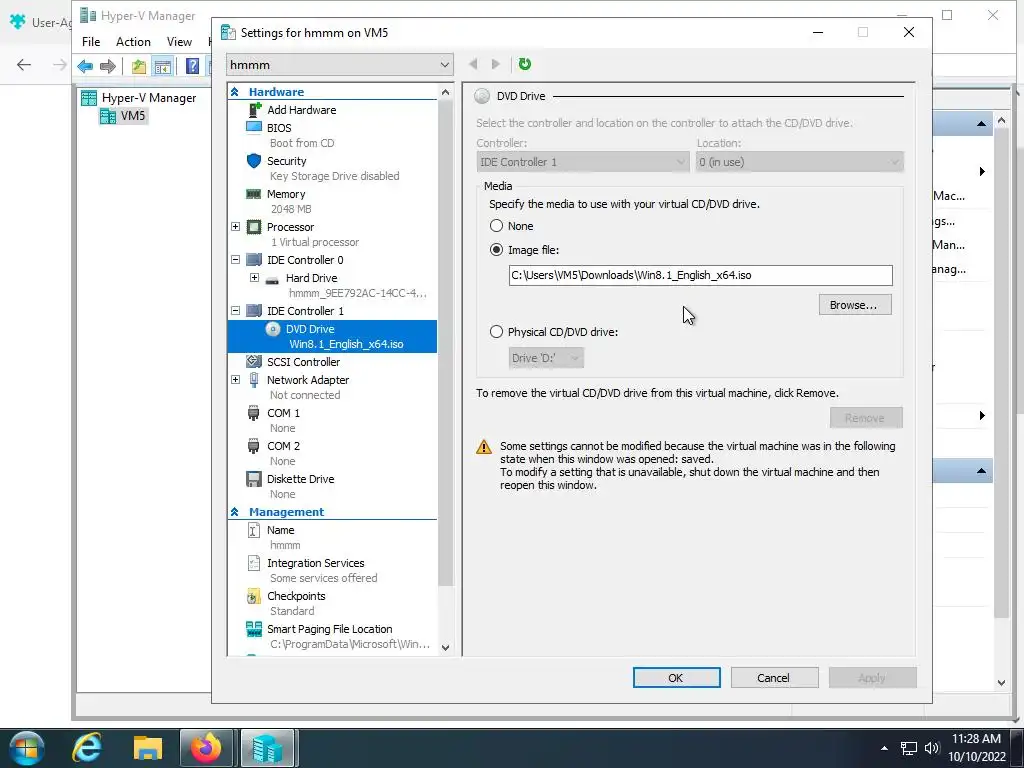Click the volume icon in system tray
The height and width of the screenshot is (768, 1024).
pos(932,748)
